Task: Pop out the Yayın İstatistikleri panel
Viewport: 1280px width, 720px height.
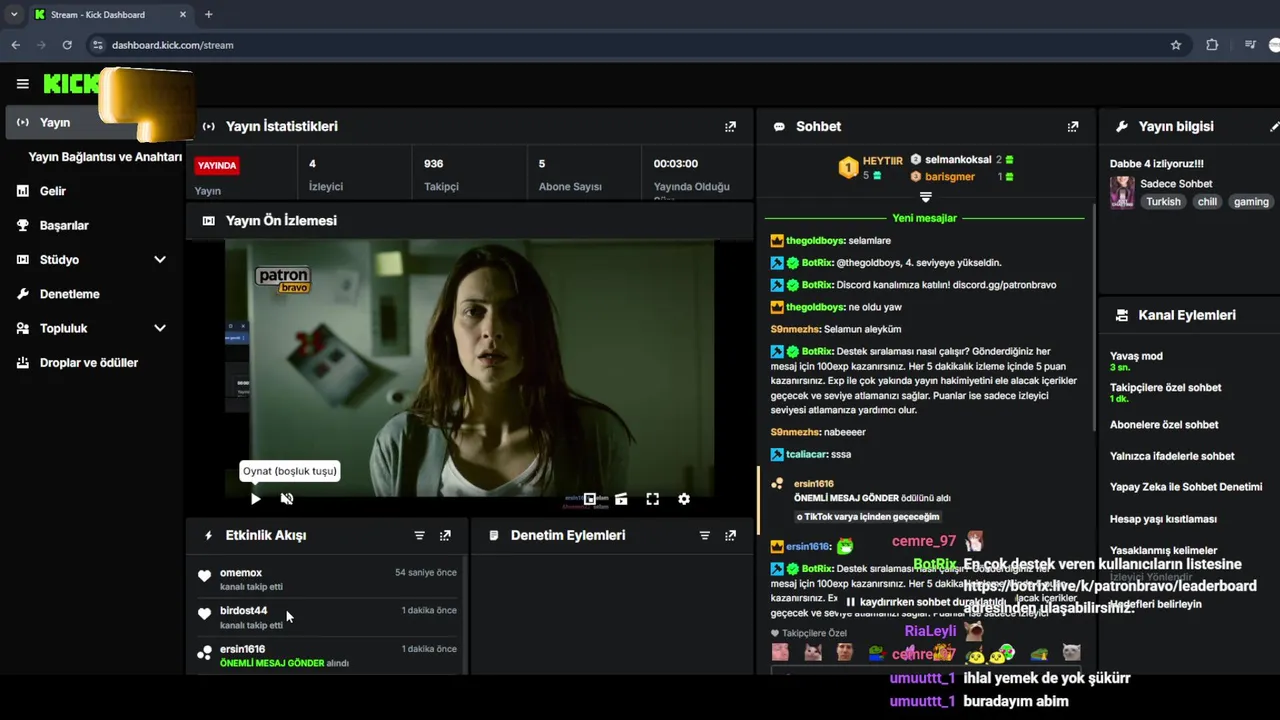Action: pos(730,126)
